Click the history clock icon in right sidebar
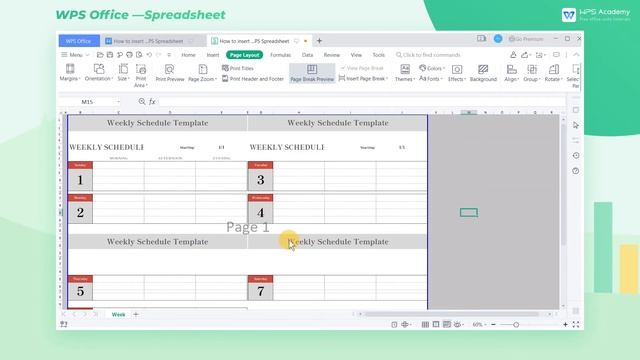 [576, 156]
